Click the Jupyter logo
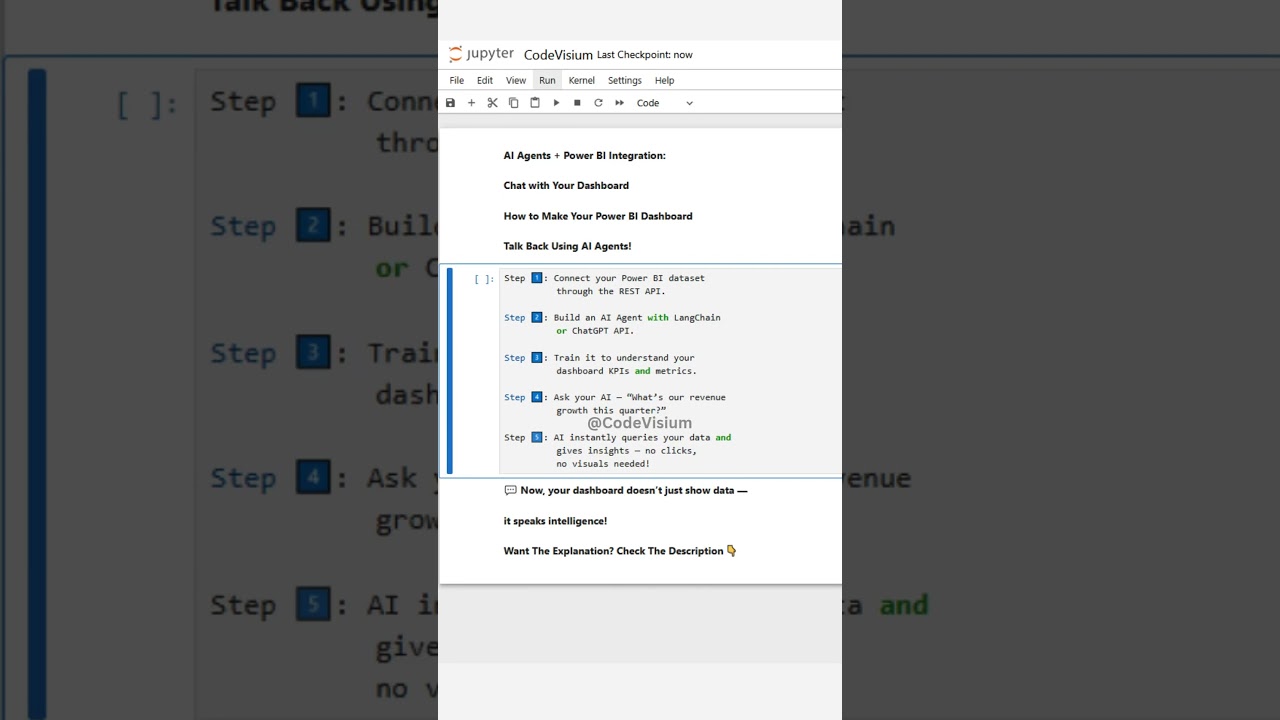The width and height of the screenshot is (1280, 720). [x=481, y=54]
